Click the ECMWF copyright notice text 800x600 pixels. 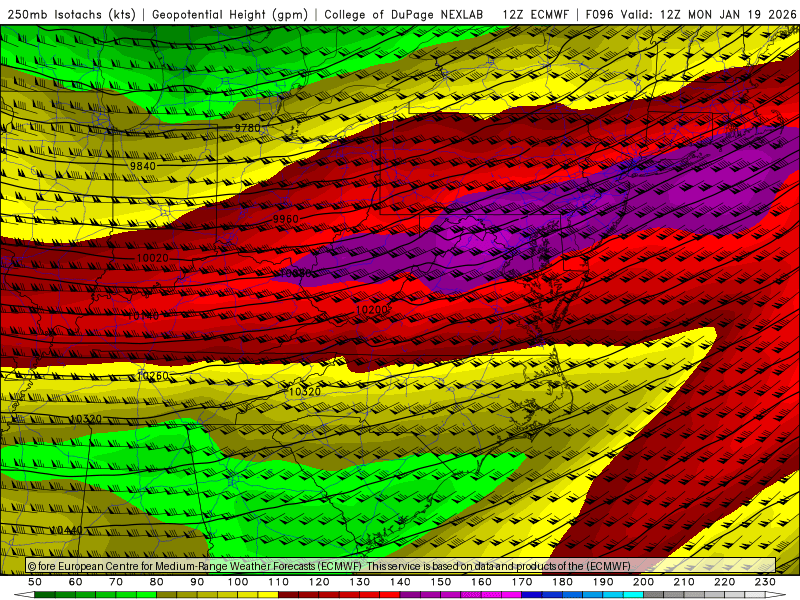click(329, 566)
